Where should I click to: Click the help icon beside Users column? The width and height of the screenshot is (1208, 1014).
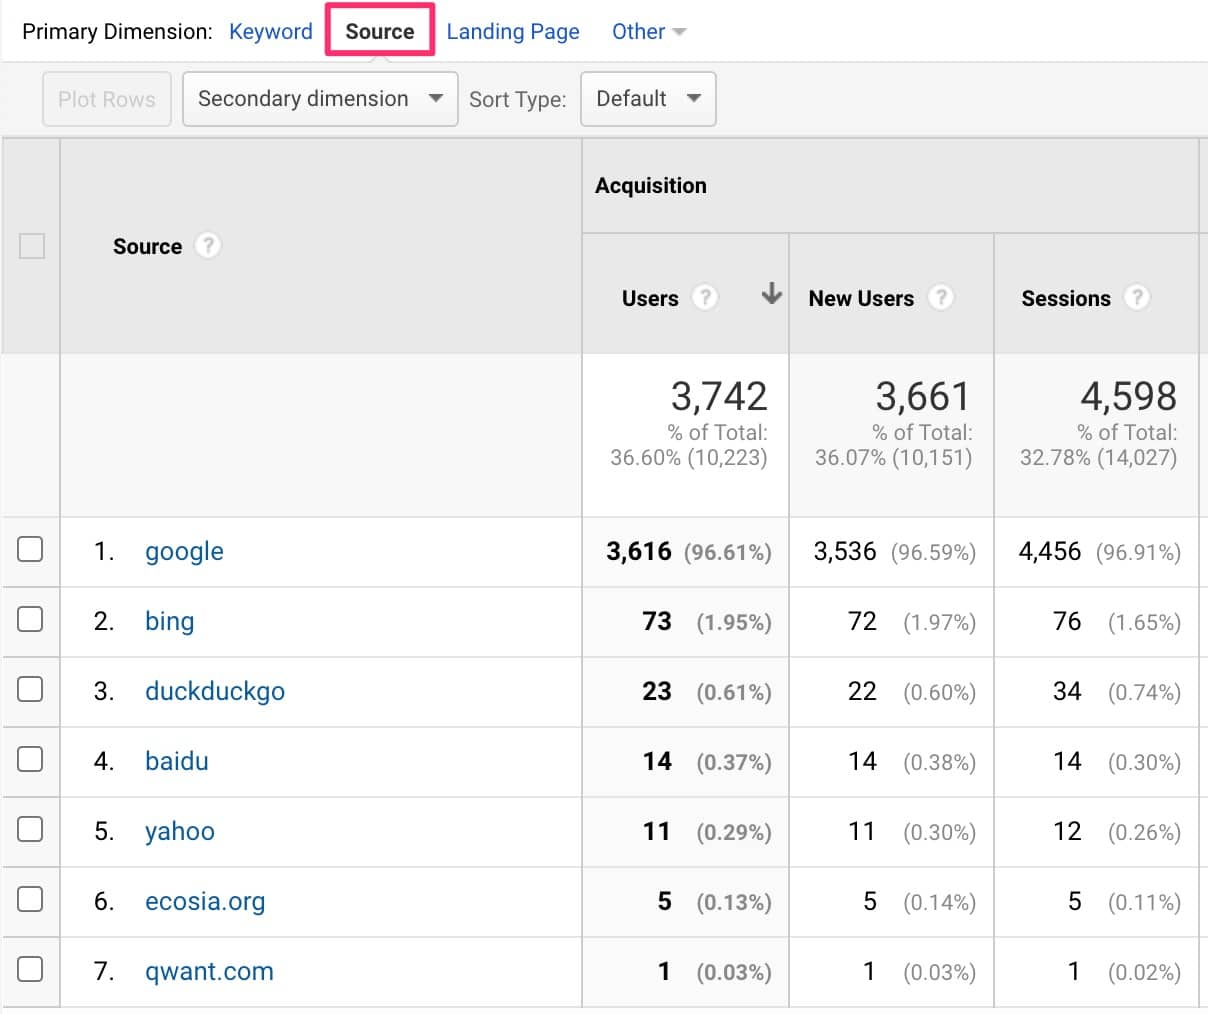[705, 298]
